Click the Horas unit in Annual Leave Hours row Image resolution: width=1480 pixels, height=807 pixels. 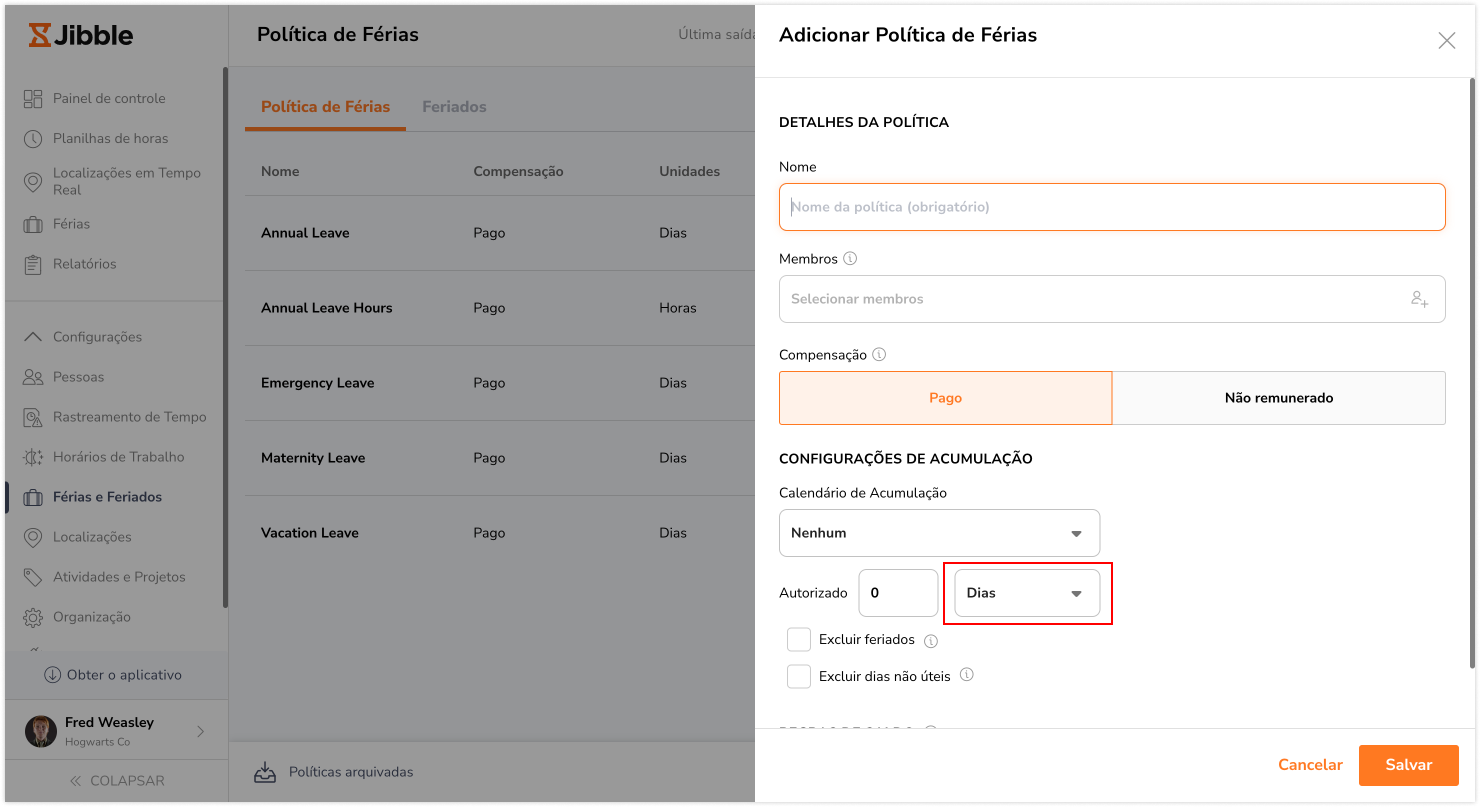(x=678, y=308)
